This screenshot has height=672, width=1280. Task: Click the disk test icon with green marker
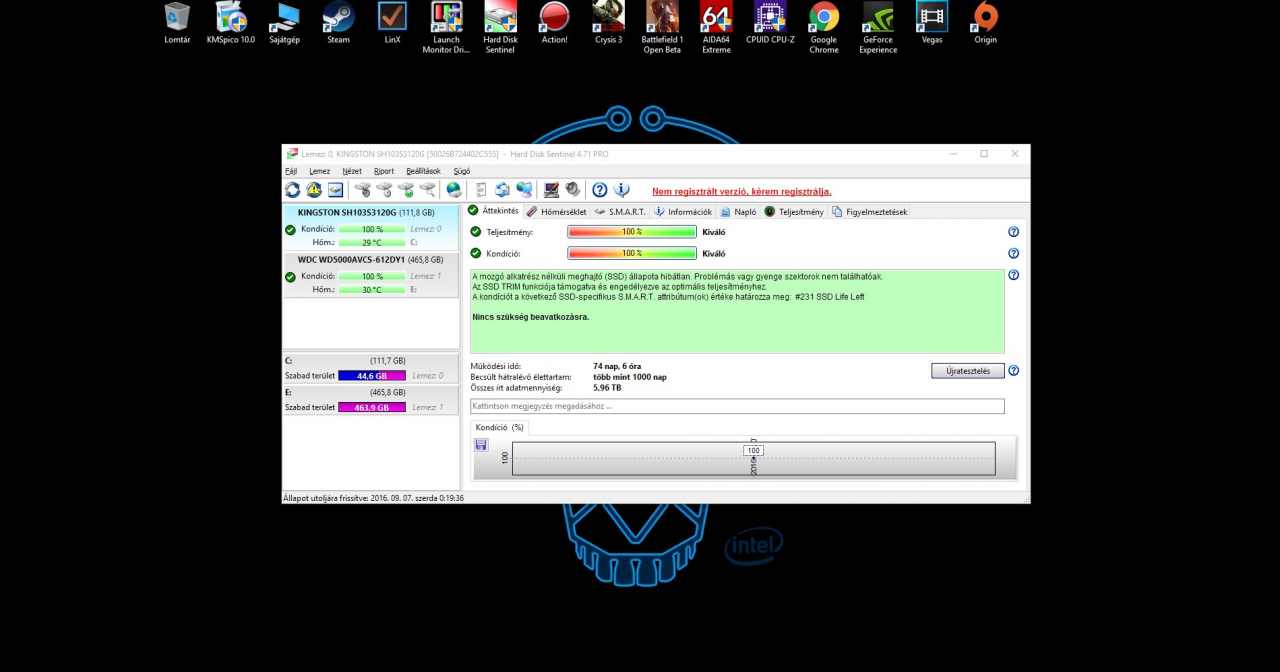[x=406, y=190]
